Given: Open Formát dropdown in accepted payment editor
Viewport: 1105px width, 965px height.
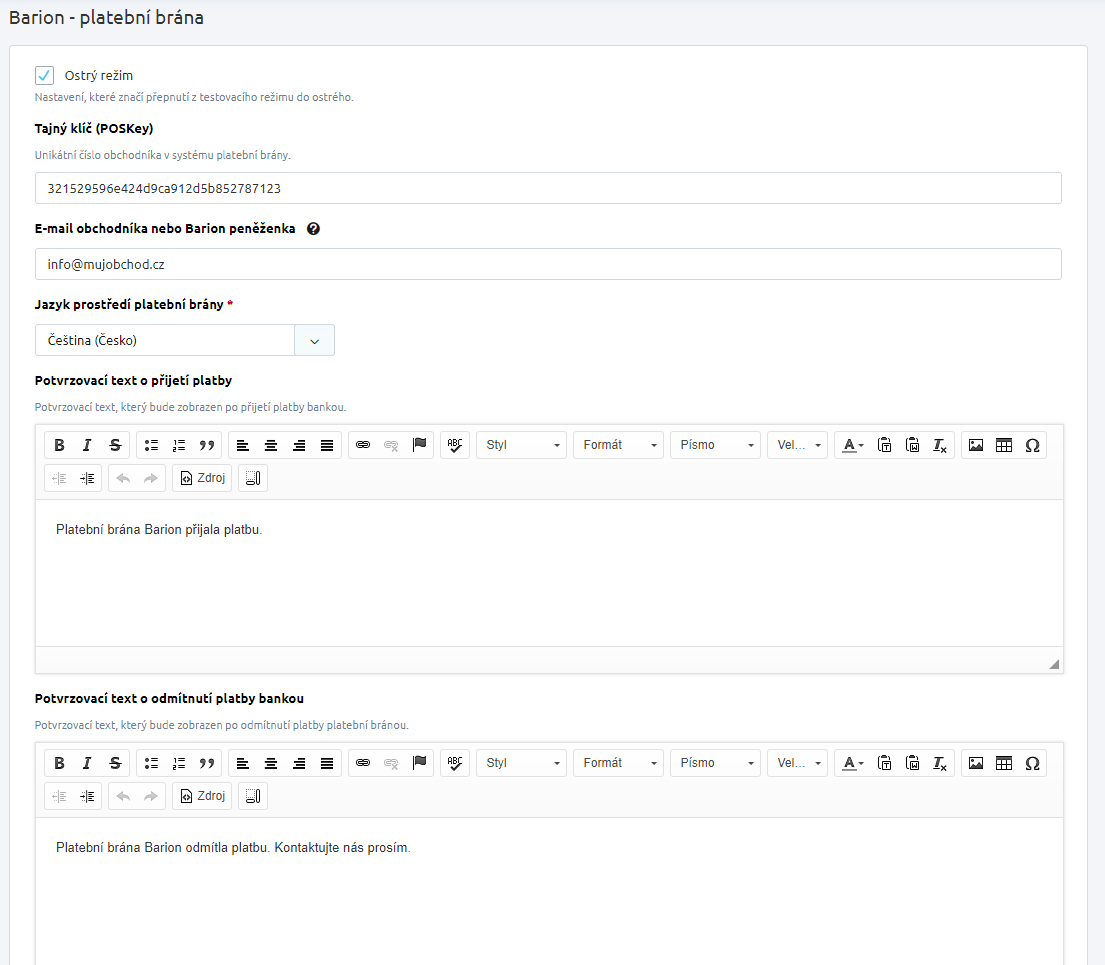Looking at the screenshot, I should [x=619, y=445].
